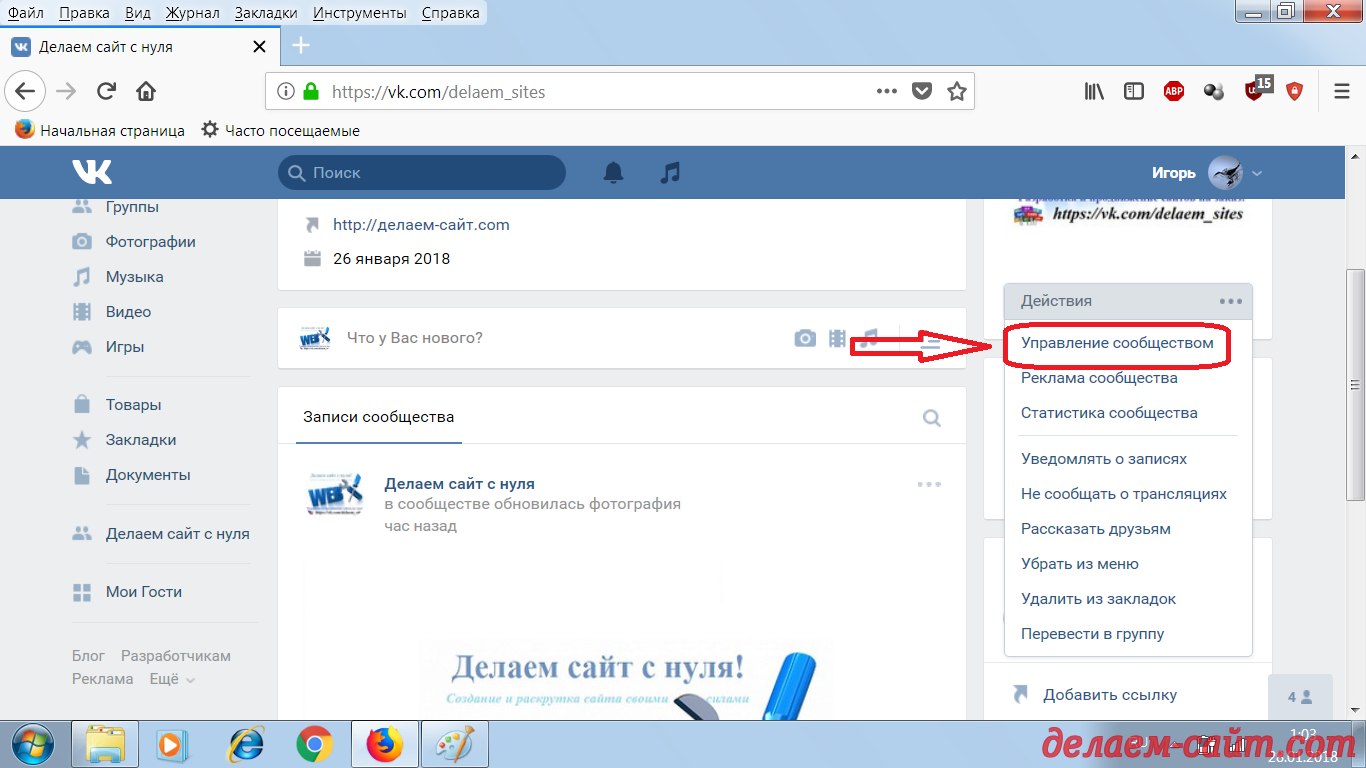Viewport: 1366px width, 768px height.
Task: Search community posts with magnifier icon
Action: (x=932, y=418)
